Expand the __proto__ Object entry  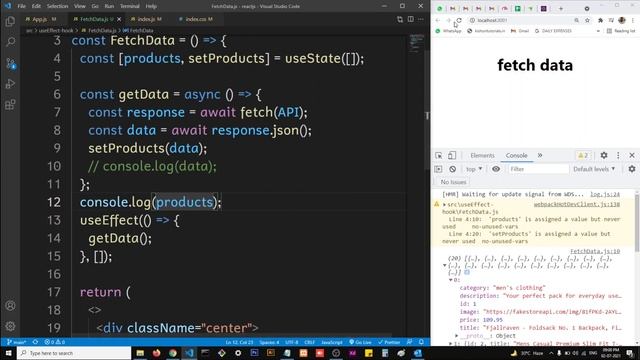(457, 336)
